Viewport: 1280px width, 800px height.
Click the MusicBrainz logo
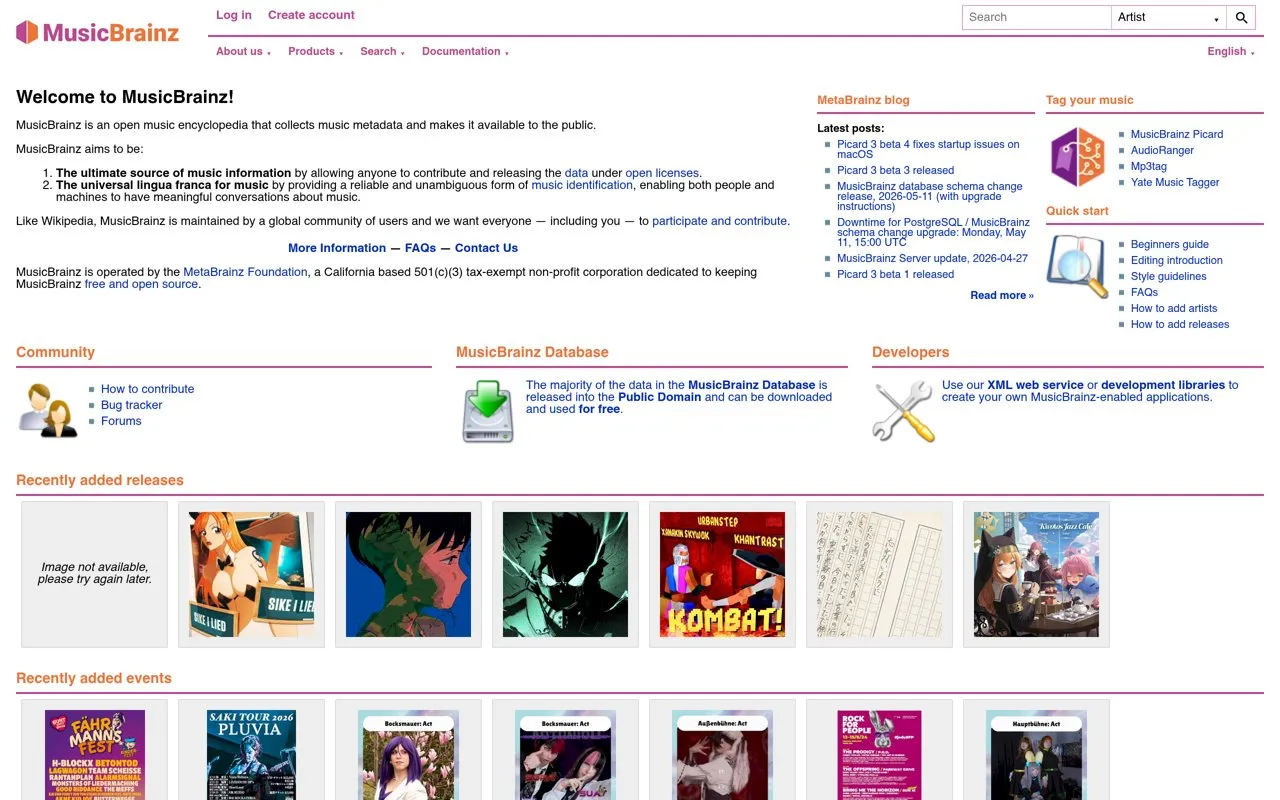click(97, 32)
